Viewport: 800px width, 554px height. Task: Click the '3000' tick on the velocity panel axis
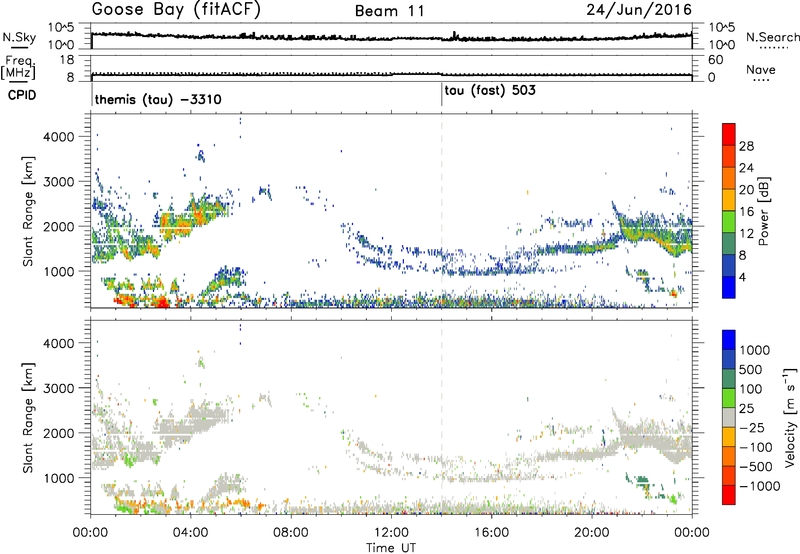pos(59,388)
